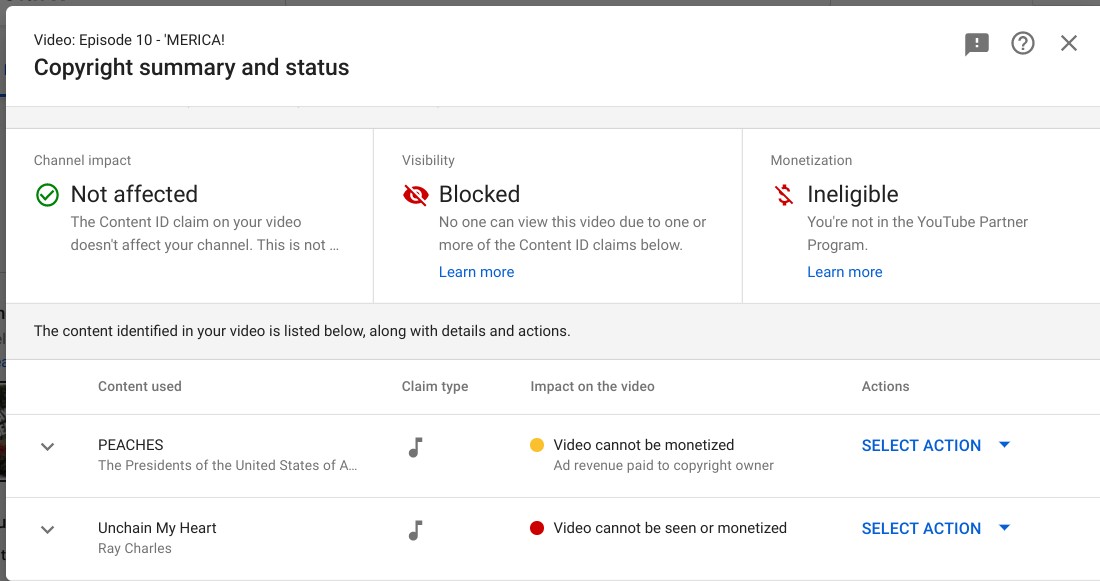1100x581 pixels.
Task: Open SELECT ACTION for PEACHES claim
Action: (920, 446)
